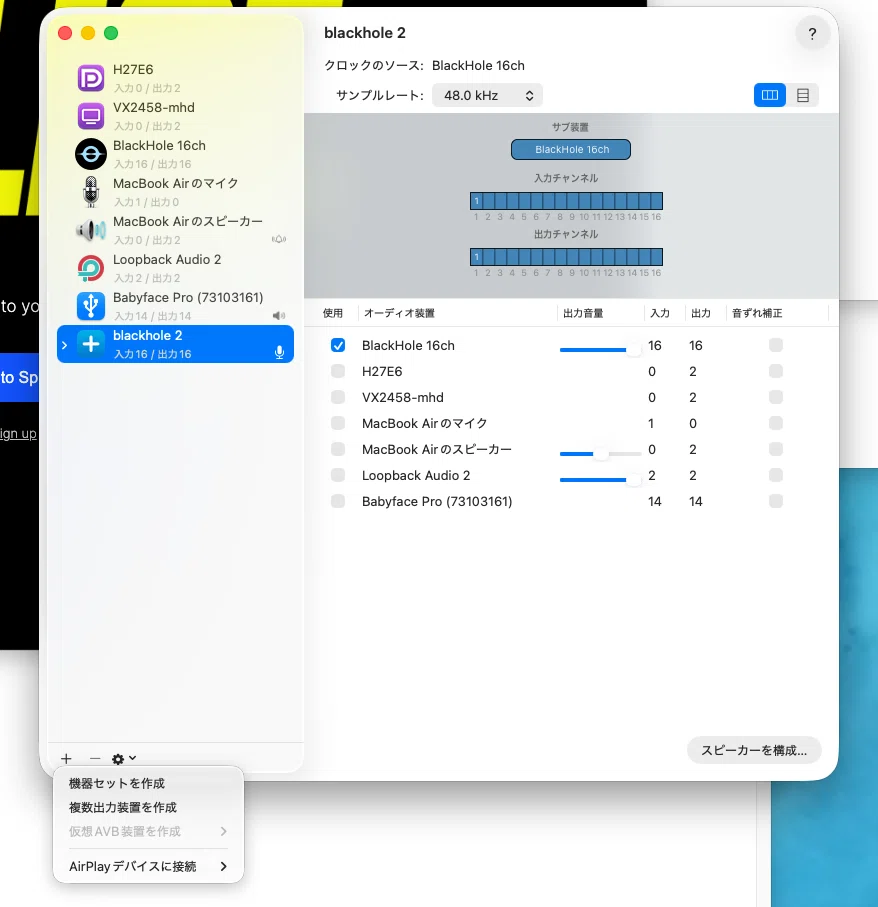Open the gear actions menu
Viewport: 878px width, 907px height.
pyautogui.click(x=124, y=758)
